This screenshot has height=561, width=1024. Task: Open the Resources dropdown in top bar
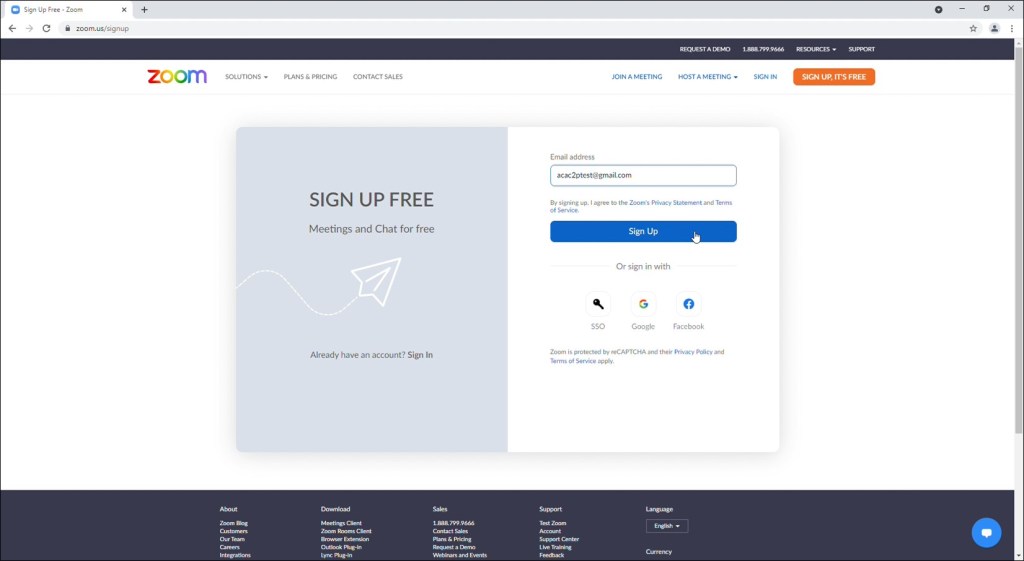[815, 49]
